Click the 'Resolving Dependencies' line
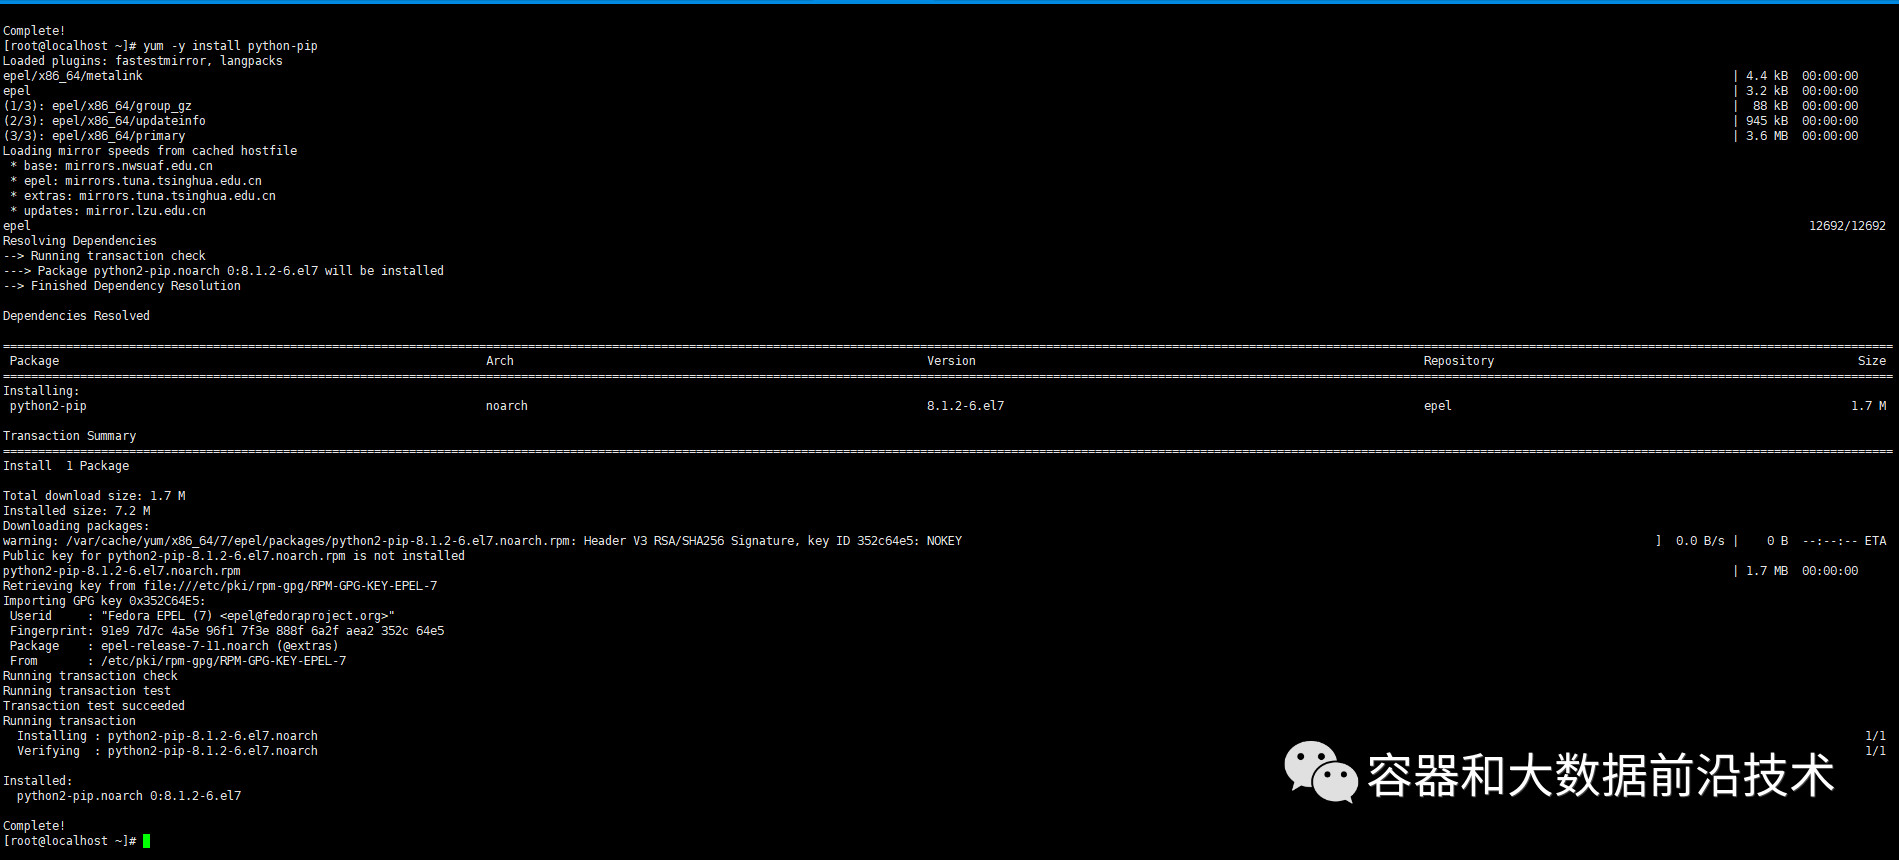The image size is (1899, 860). tap(80, 241)
